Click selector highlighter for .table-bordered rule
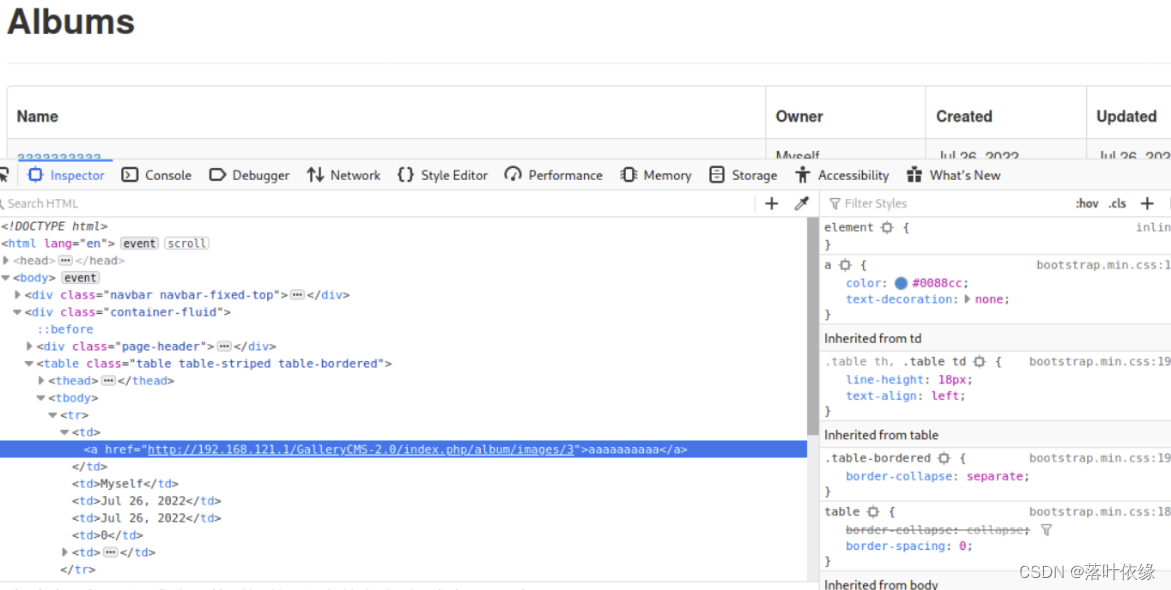1171x590 pixels. click(944, 459)
